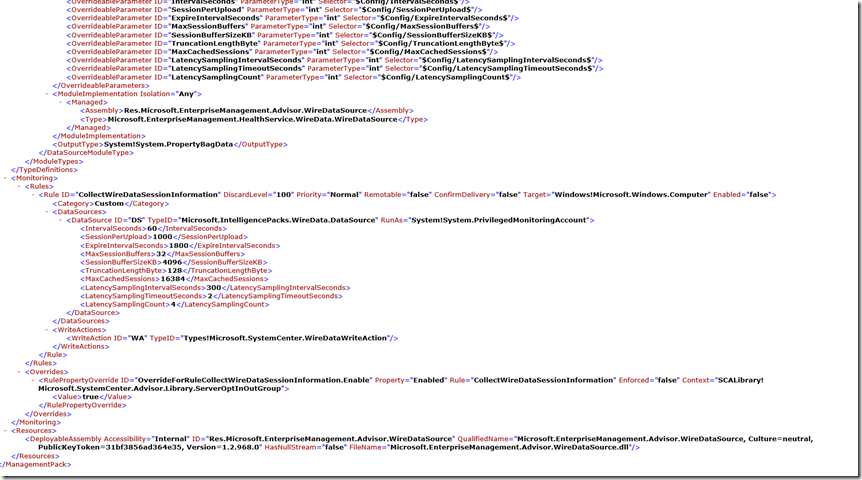The width and height of the screenshot is (862, 480).
Task: Collapse the Monitoring XML node
Action: pos(6,177)
